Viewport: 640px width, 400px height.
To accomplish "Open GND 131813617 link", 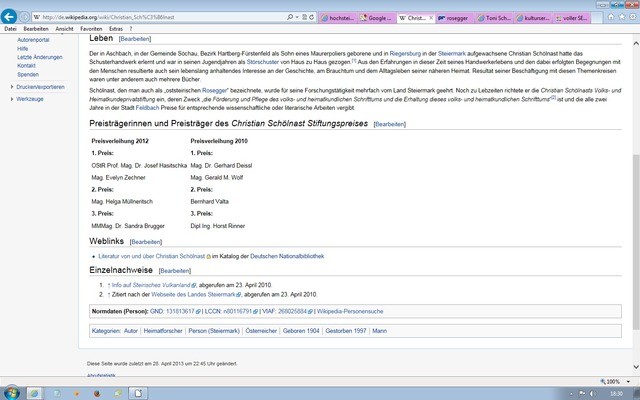I will click(x=180, y=311).
